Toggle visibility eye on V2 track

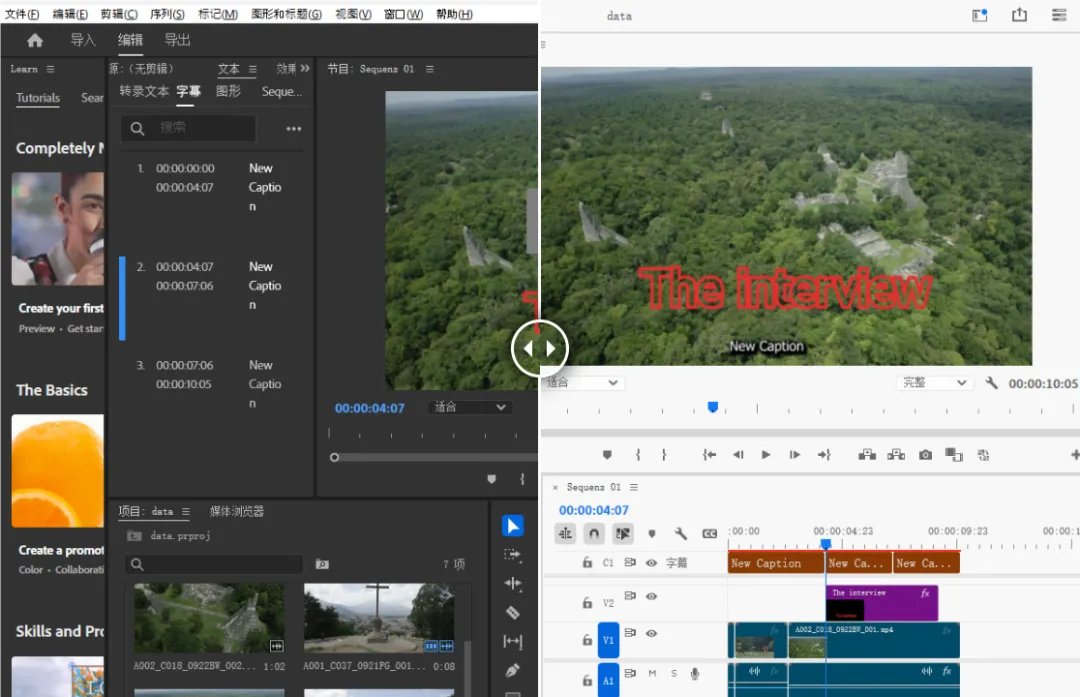click(651, 596)
